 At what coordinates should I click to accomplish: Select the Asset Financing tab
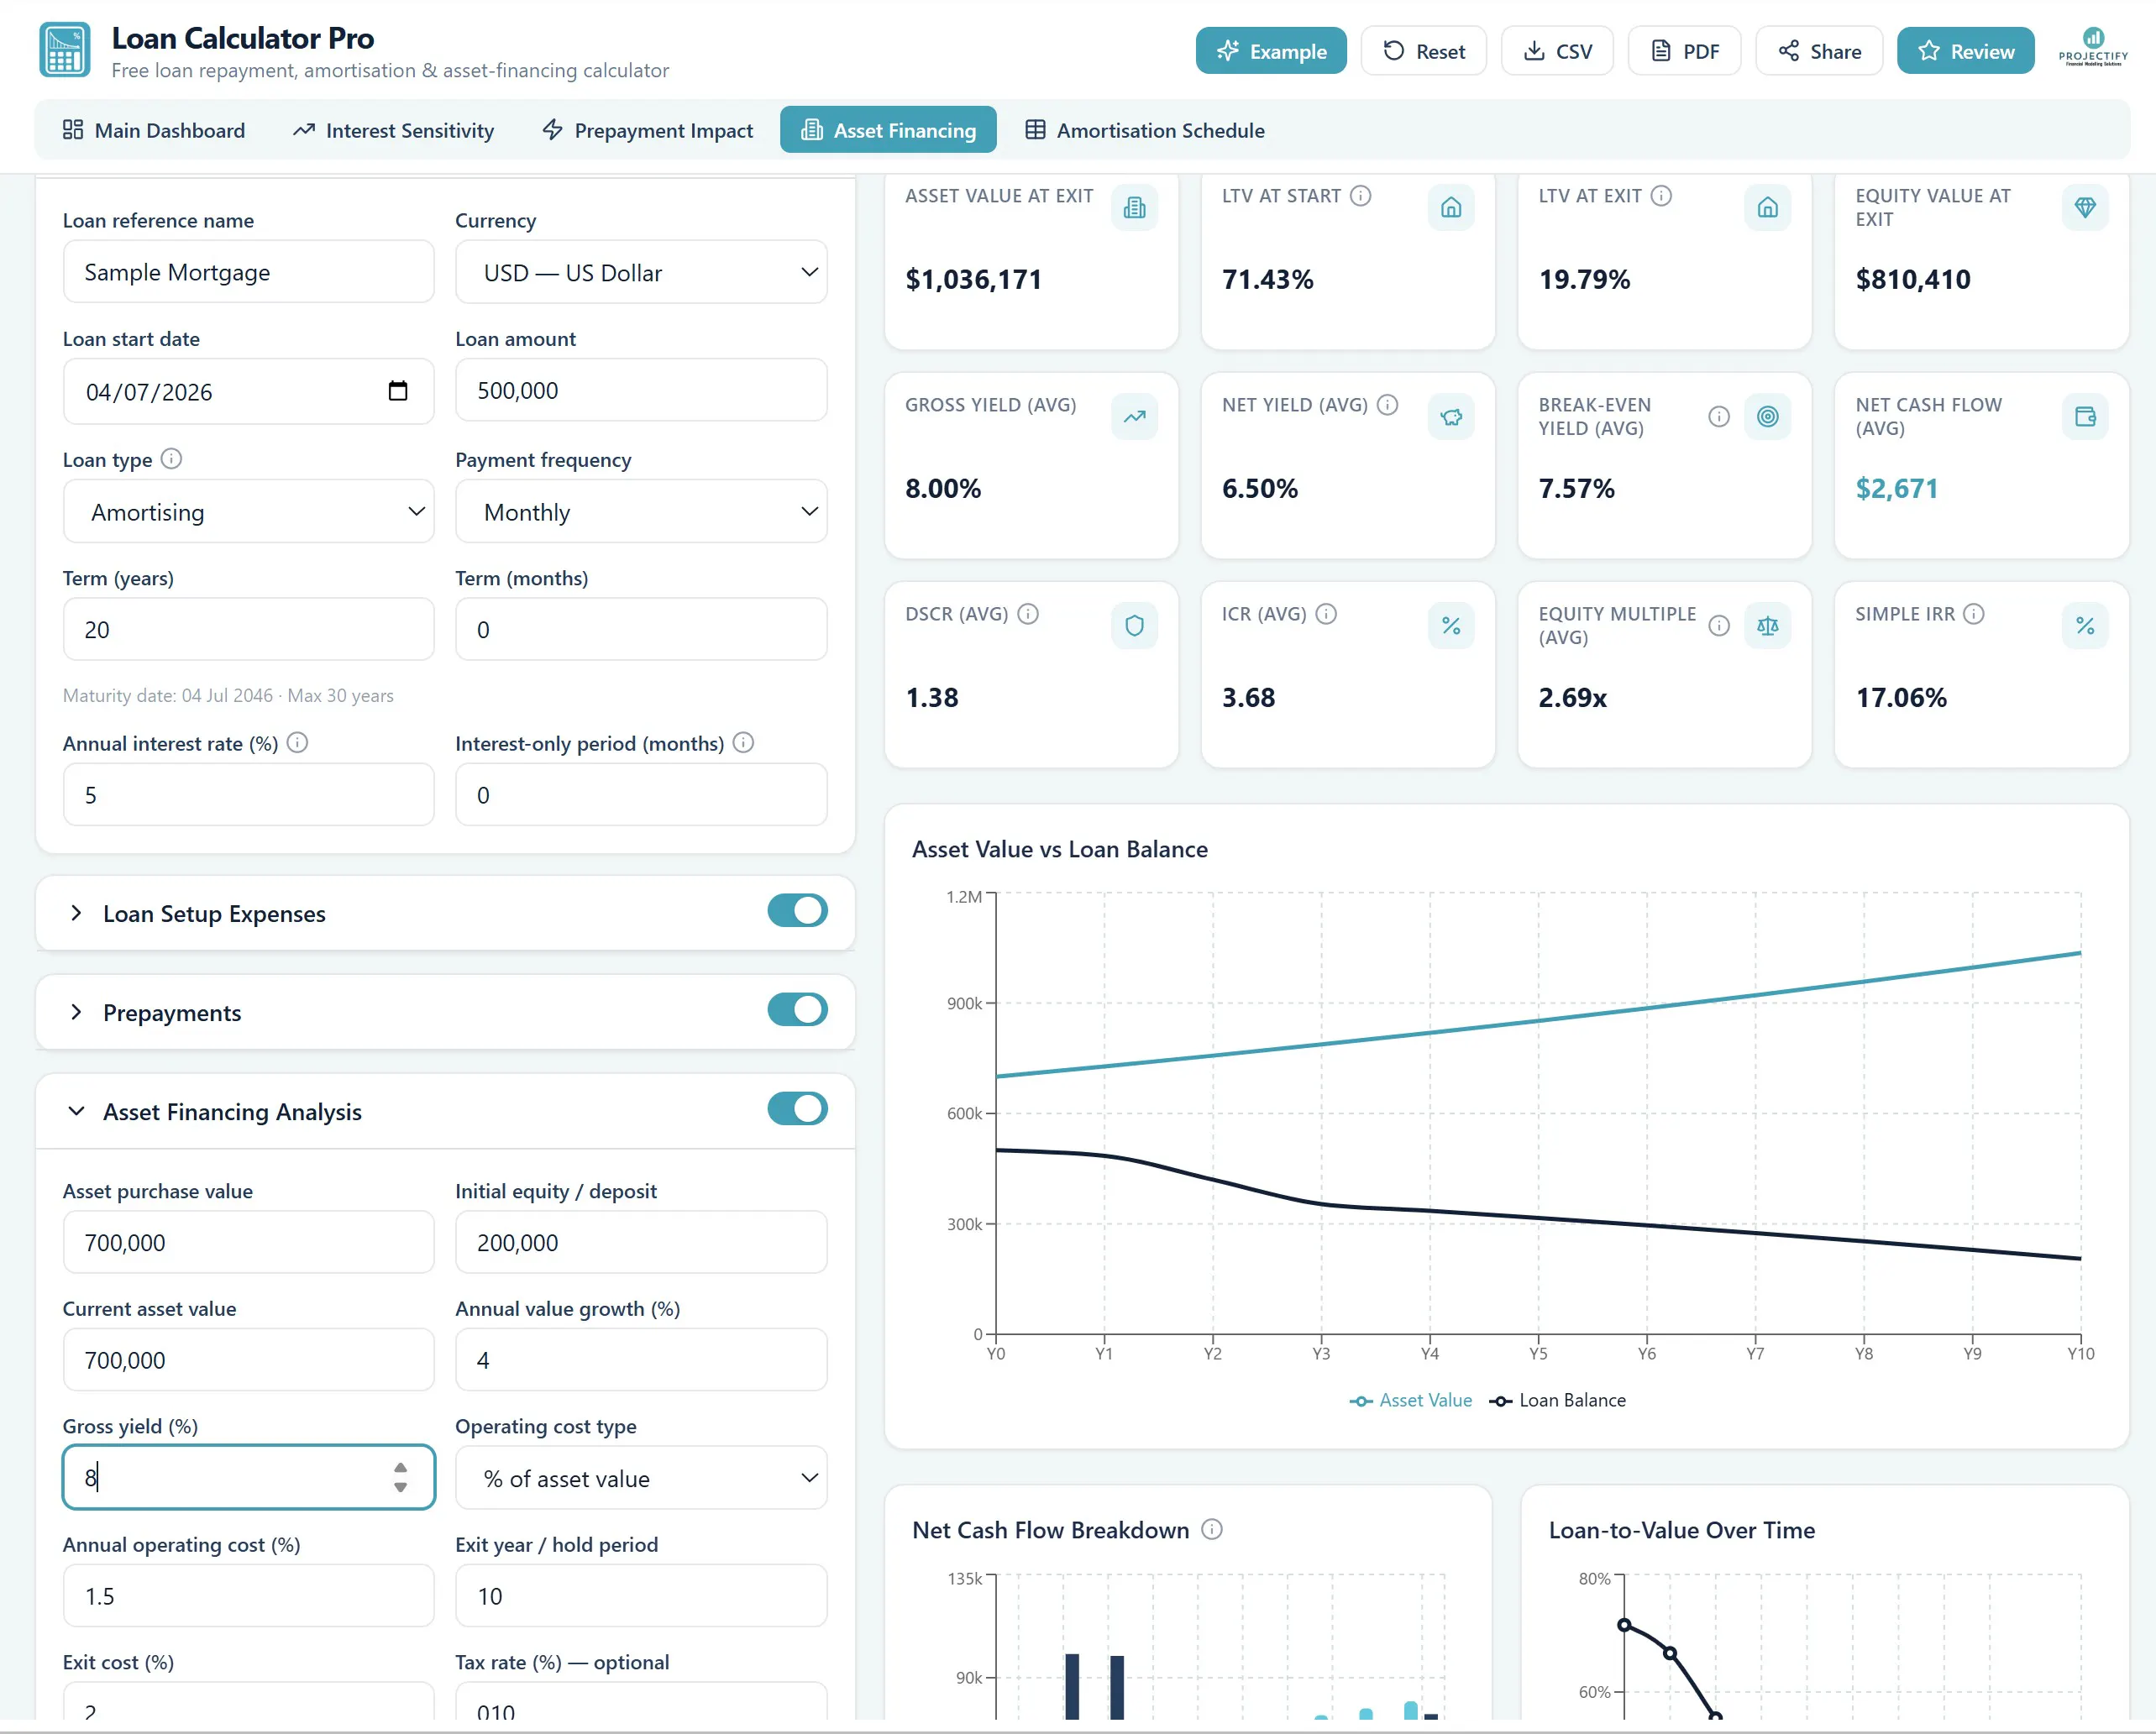[888, 130]
